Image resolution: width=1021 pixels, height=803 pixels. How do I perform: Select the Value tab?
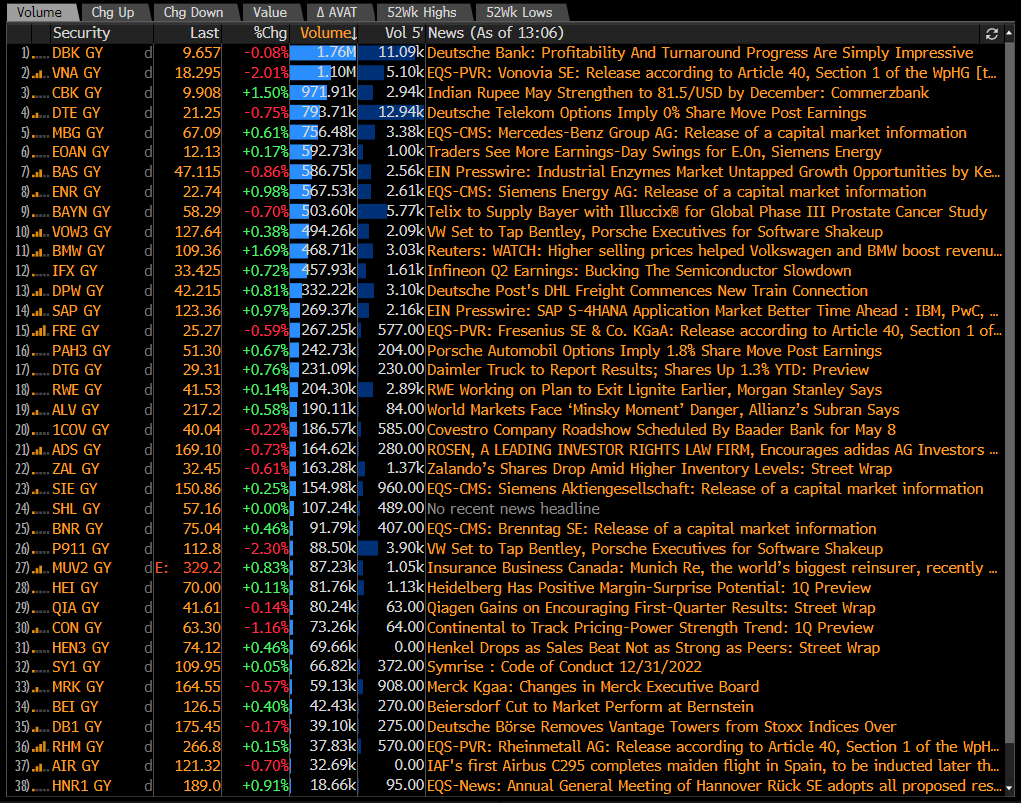pos(270,12)
